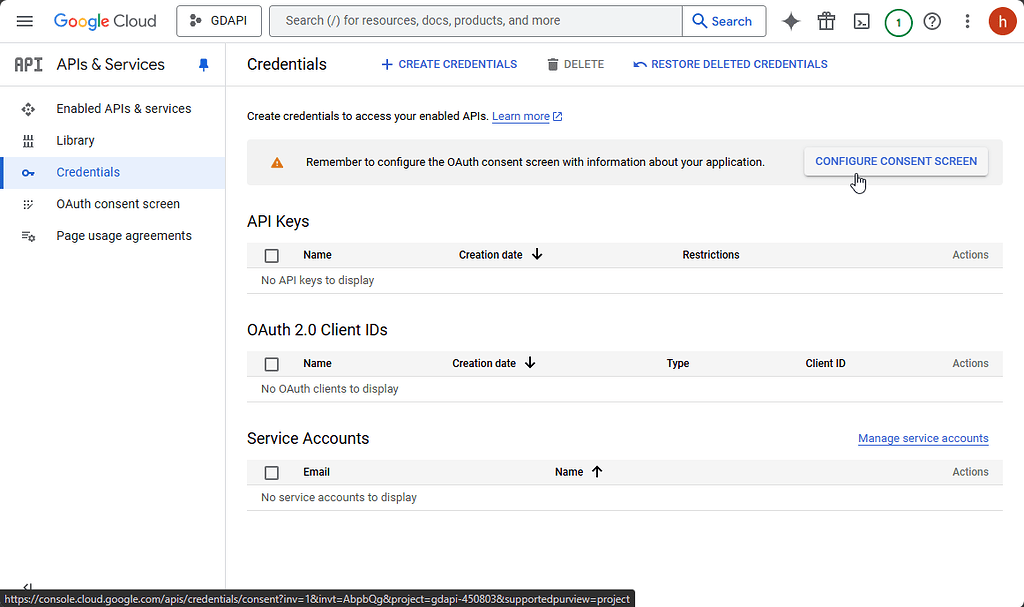
Task: Open the Gemini AI sparkle assistant
Action: tap(791, 22)
